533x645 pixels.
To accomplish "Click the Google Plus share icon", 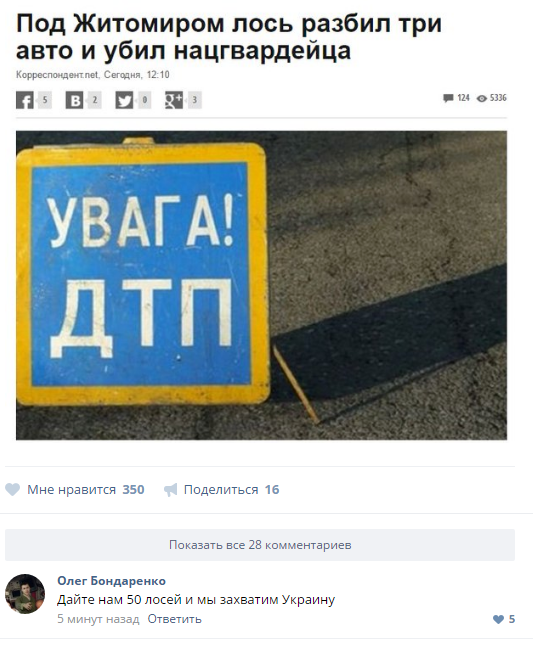I will [x=174, y=100].
